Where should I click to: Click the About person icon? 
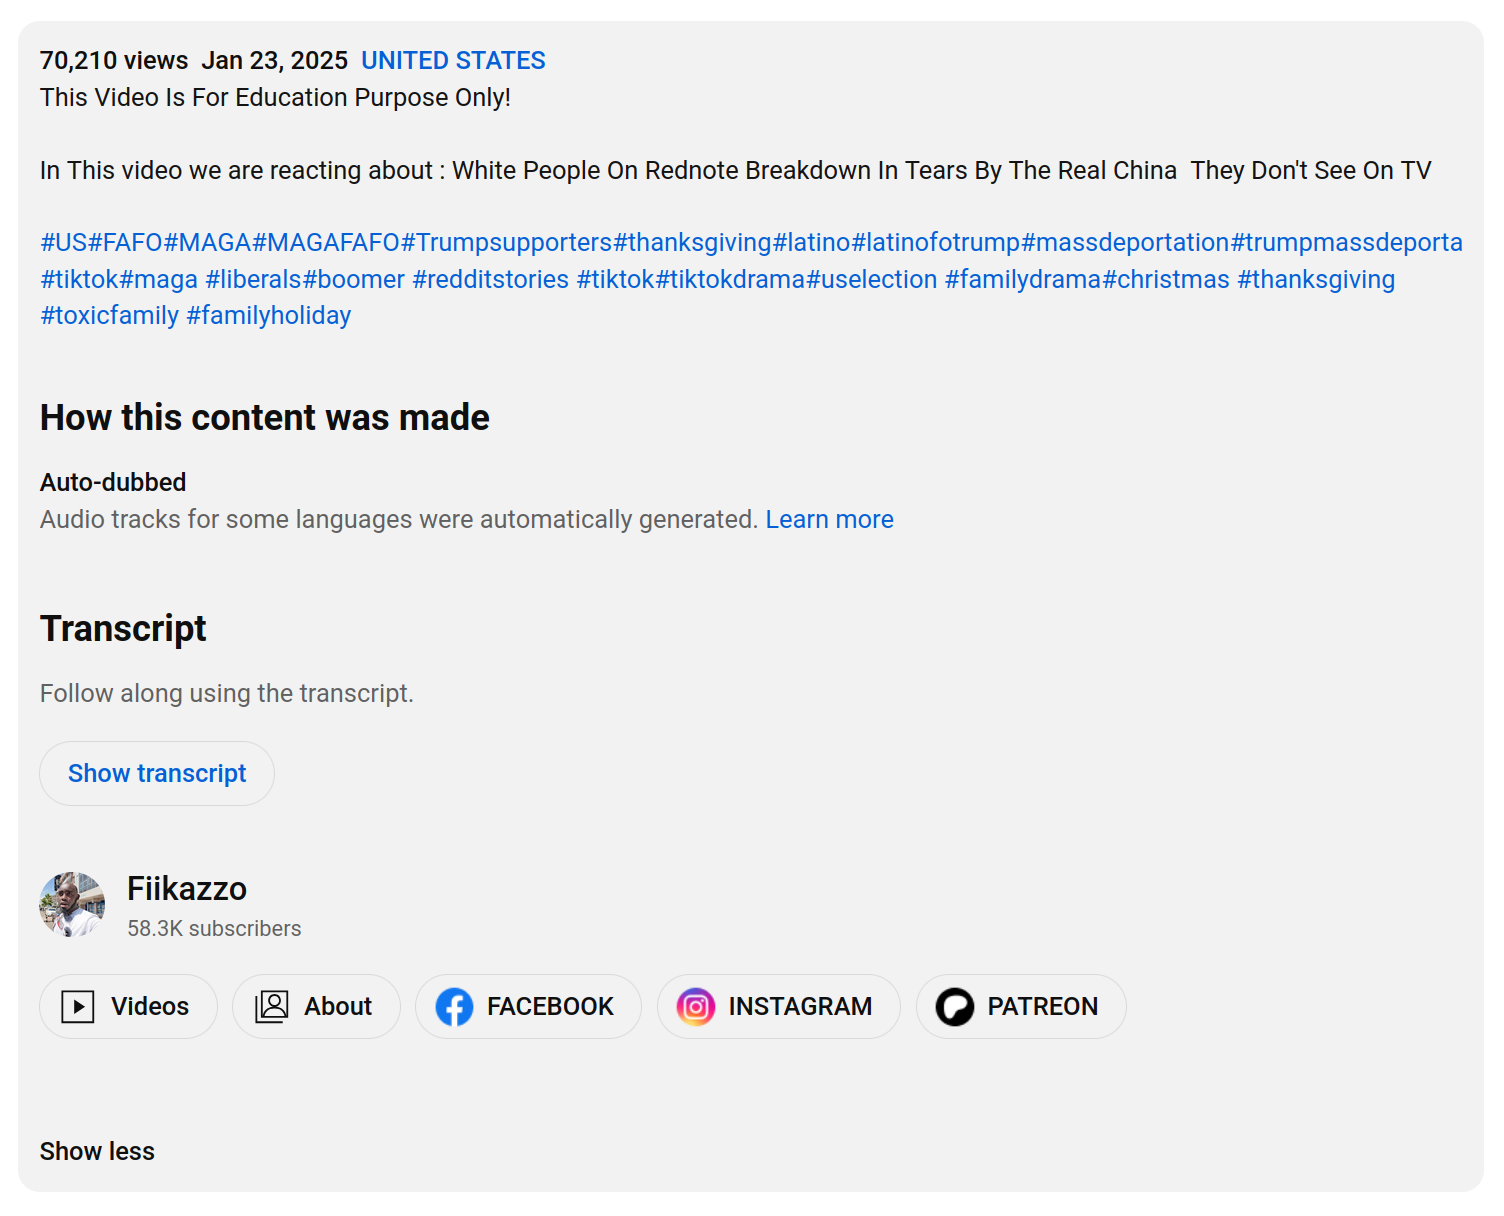(272, 1007)
